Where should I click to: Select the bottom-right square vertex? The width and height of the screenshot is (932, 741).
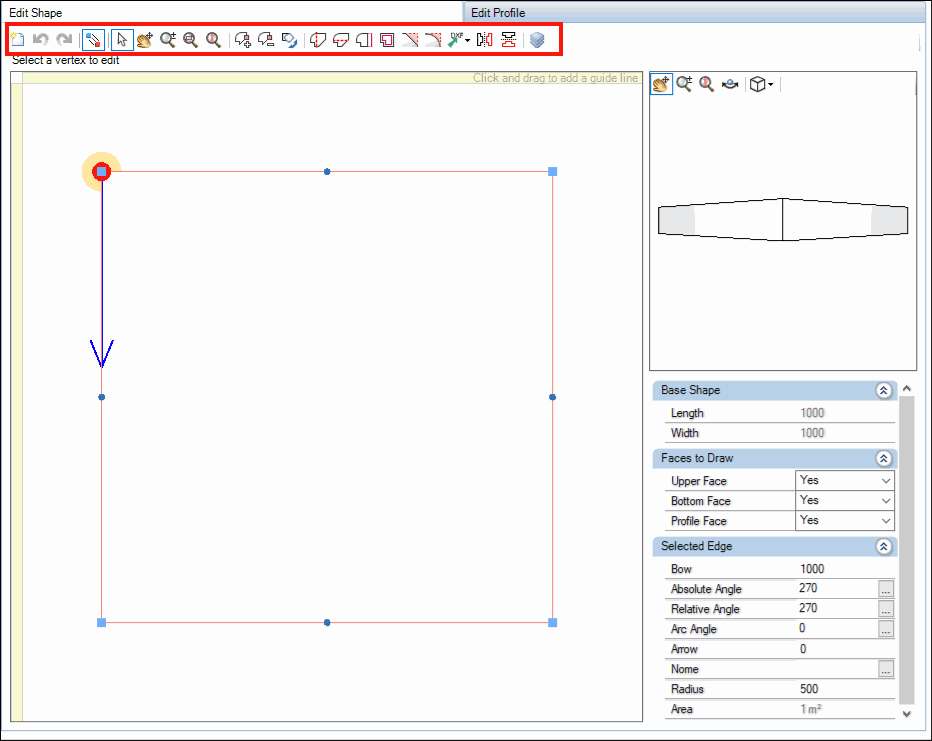click(x=553, y=623)
